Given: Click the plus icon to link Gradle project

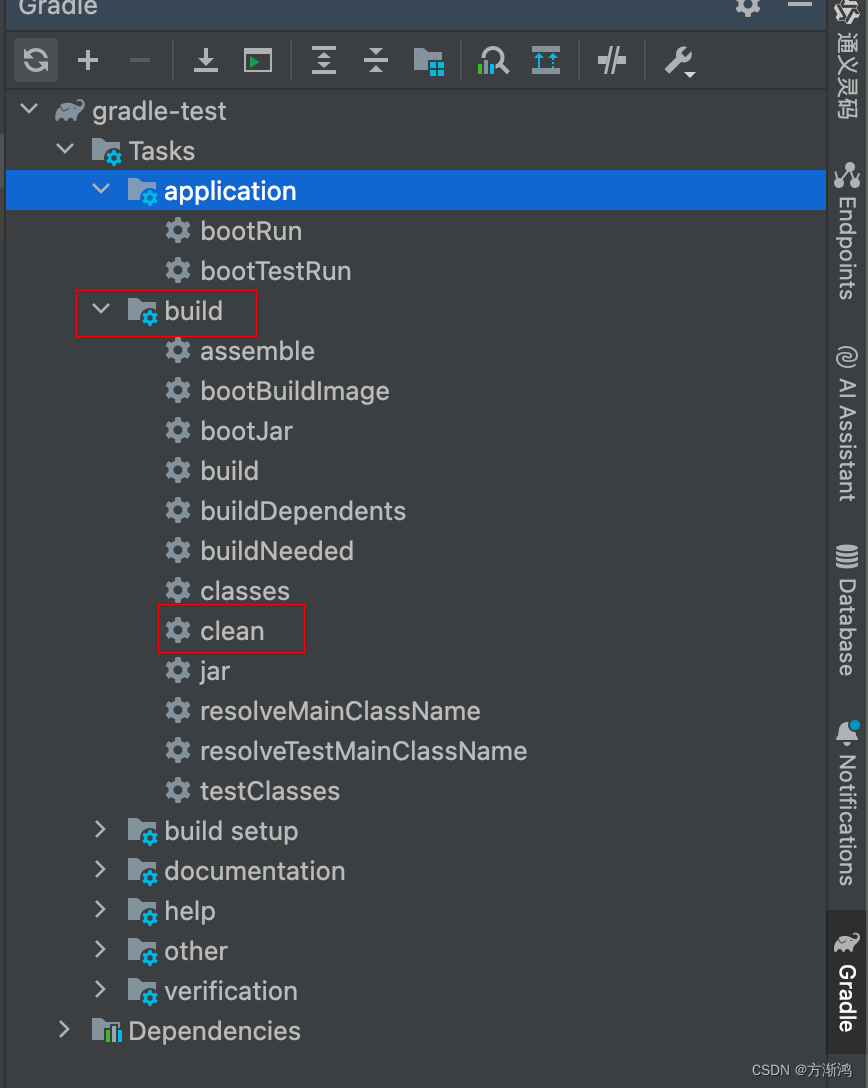Looking at the screenshot, I should (88, 60).
